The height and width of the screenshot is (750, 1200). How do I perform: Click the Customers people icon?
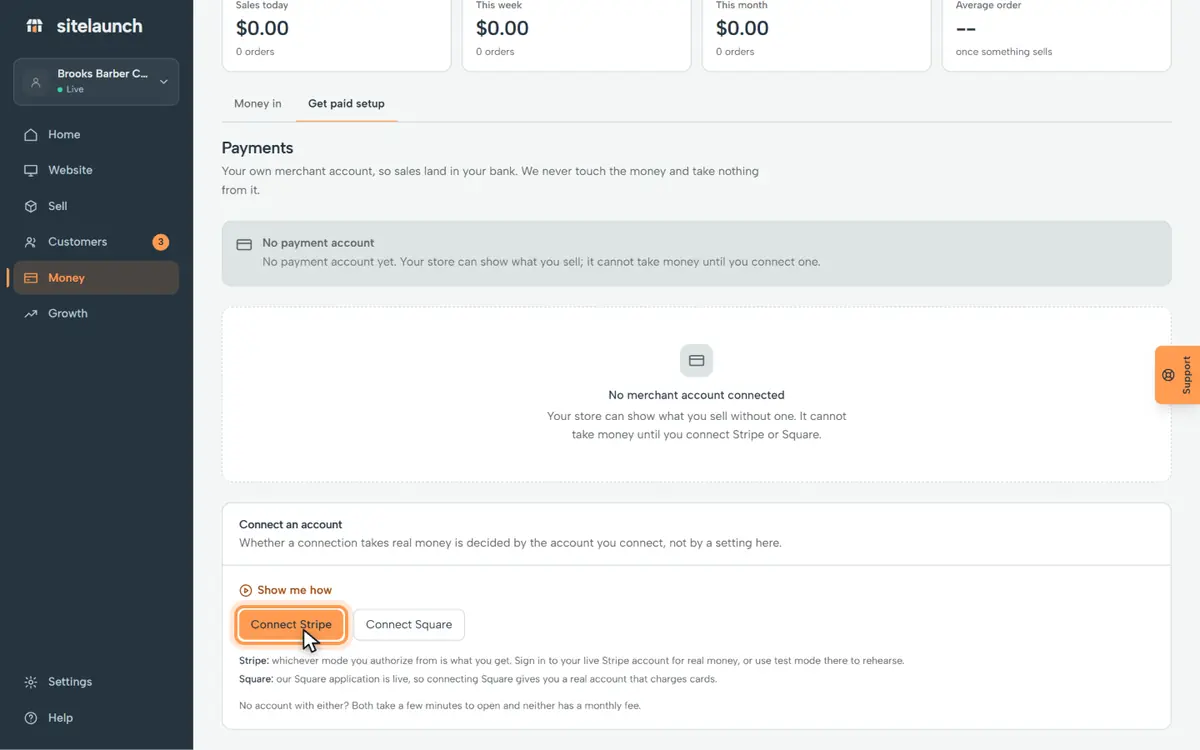click(x=31, y=242)
